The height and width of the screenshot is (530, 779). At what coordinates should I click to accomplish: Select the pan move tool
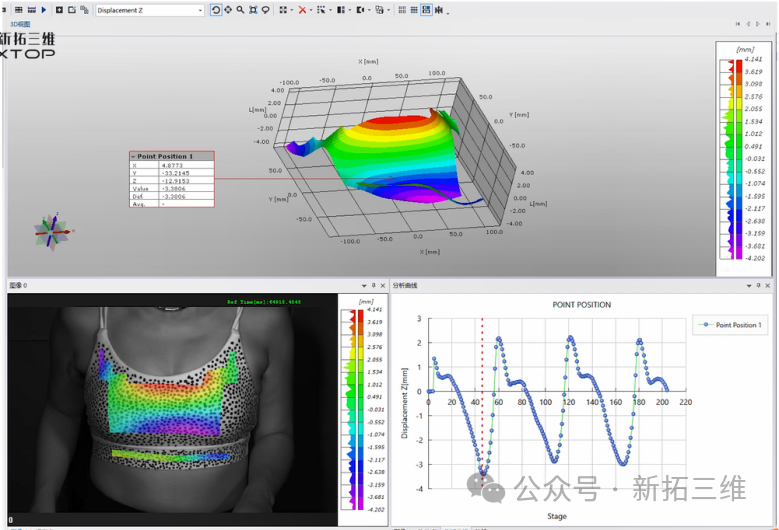point(228,9)
